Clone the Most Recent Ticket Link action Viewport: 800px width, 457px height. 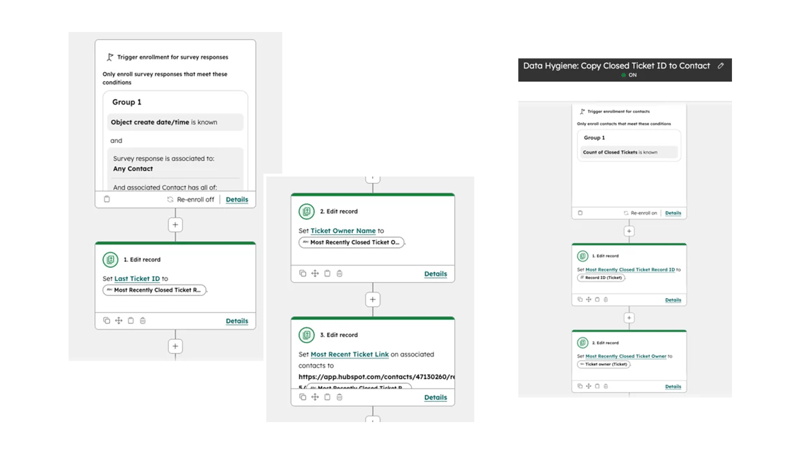(303, 397)
